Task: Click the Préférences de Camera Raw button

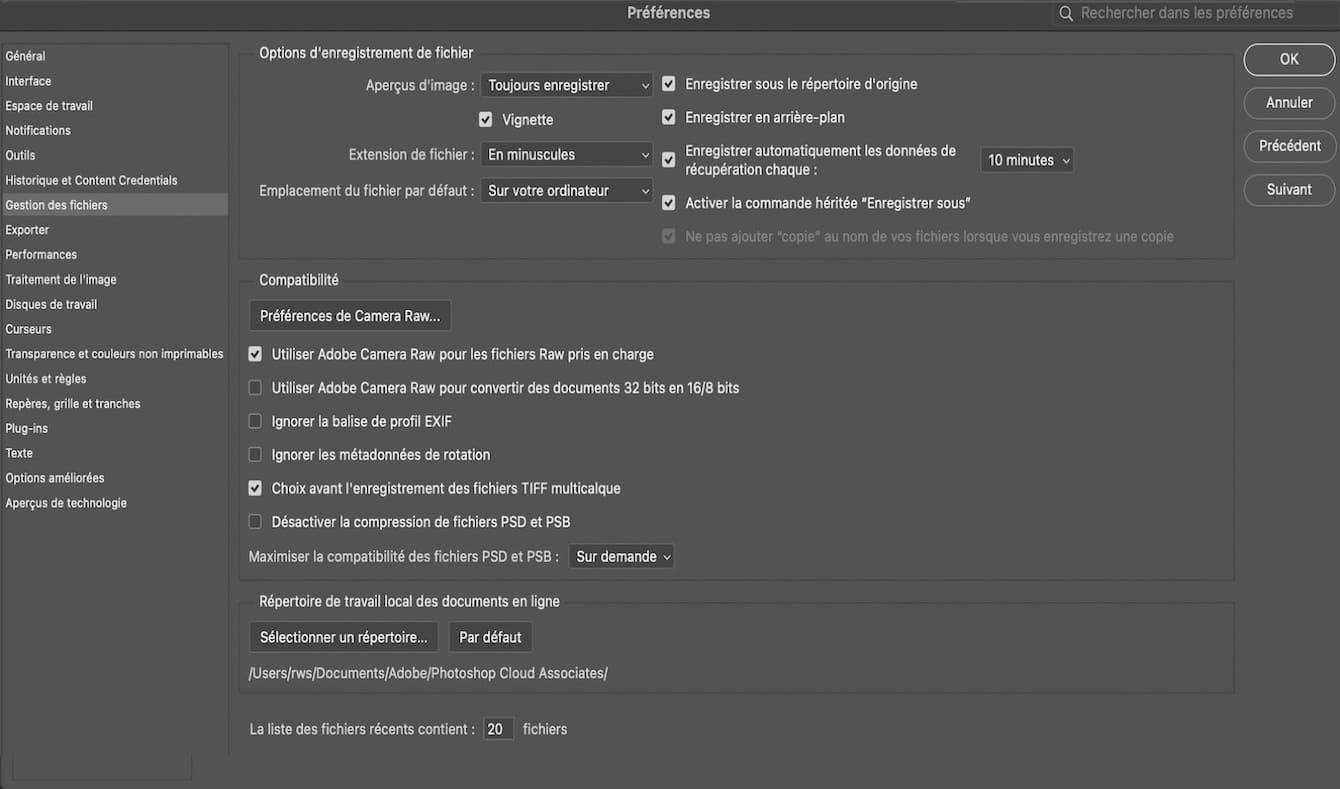Action: point(350,316)
